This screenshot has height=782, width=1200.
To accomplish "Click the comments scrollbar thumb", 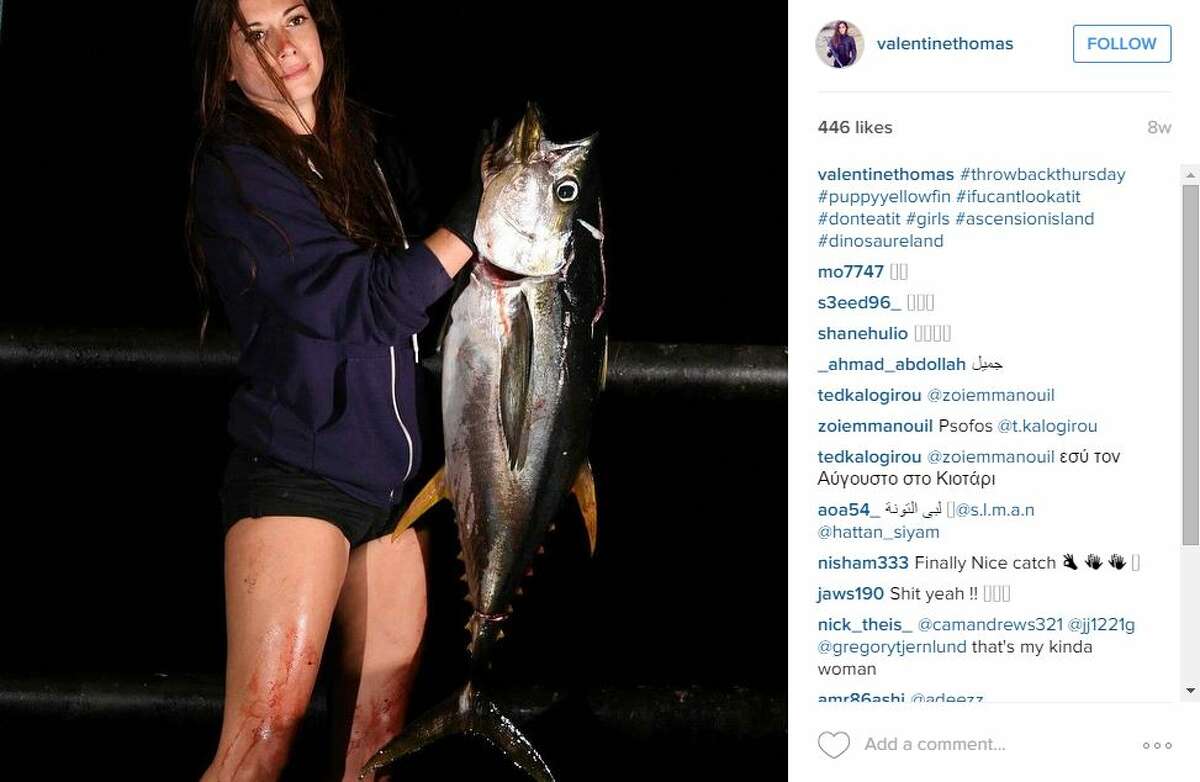I will point(1190,365).
